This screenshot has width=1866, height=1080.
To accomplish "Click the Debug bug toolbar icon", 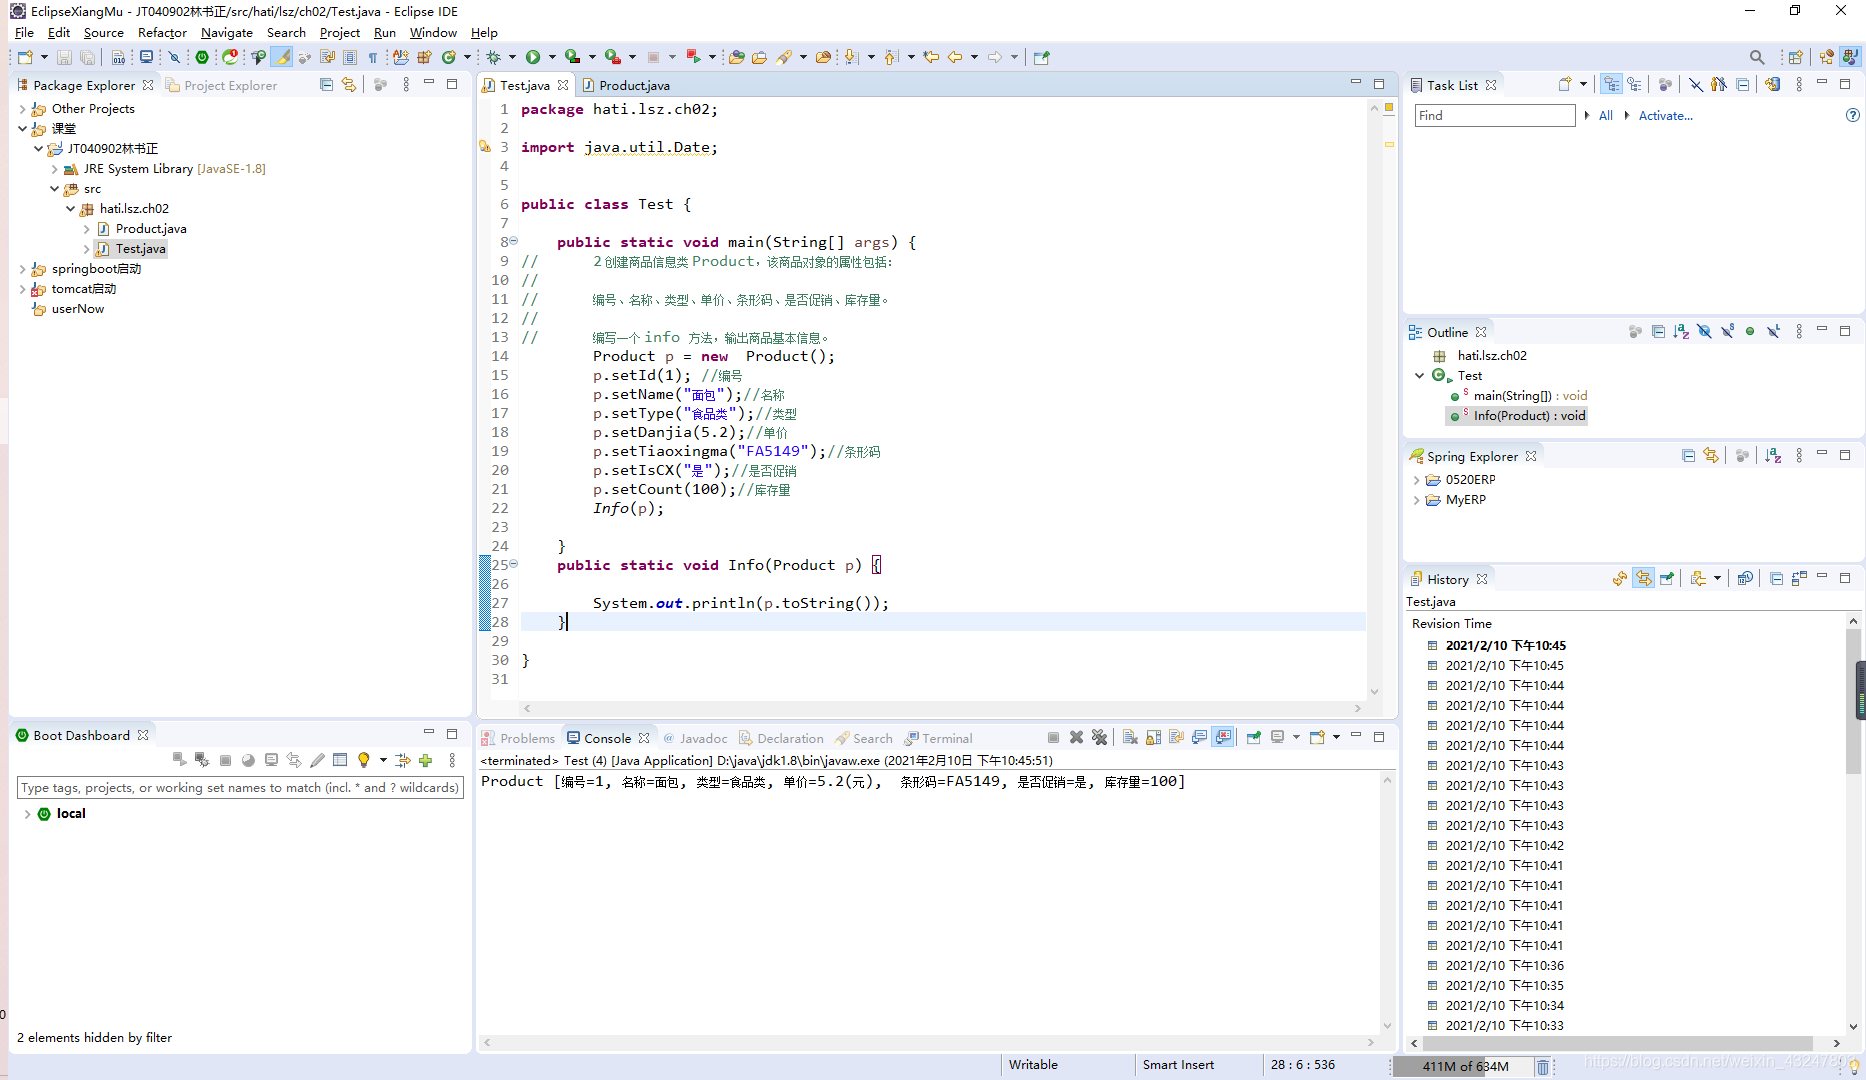I will click(493, 57).
